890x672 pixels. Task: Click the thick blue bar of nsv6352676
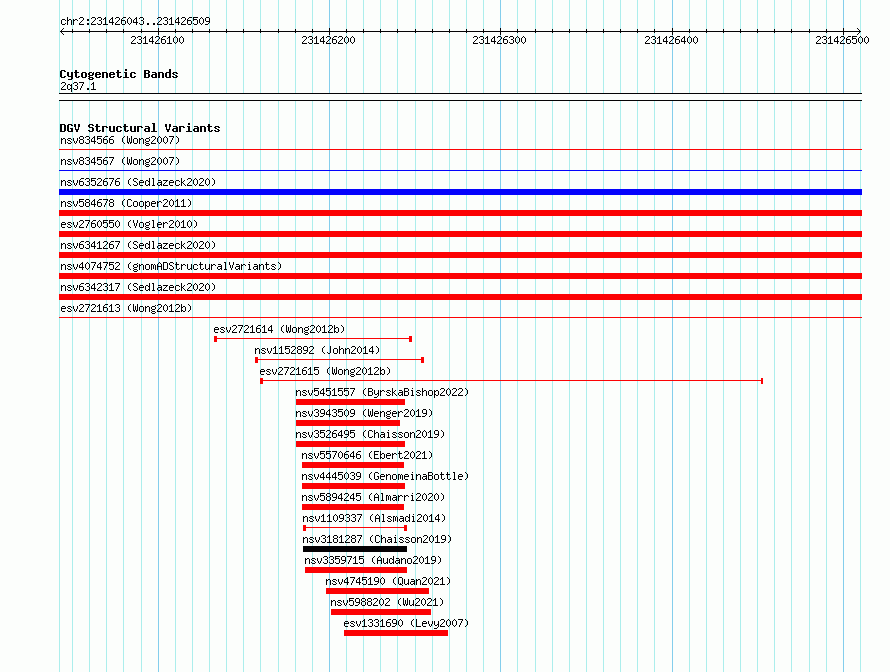(460, 192)
